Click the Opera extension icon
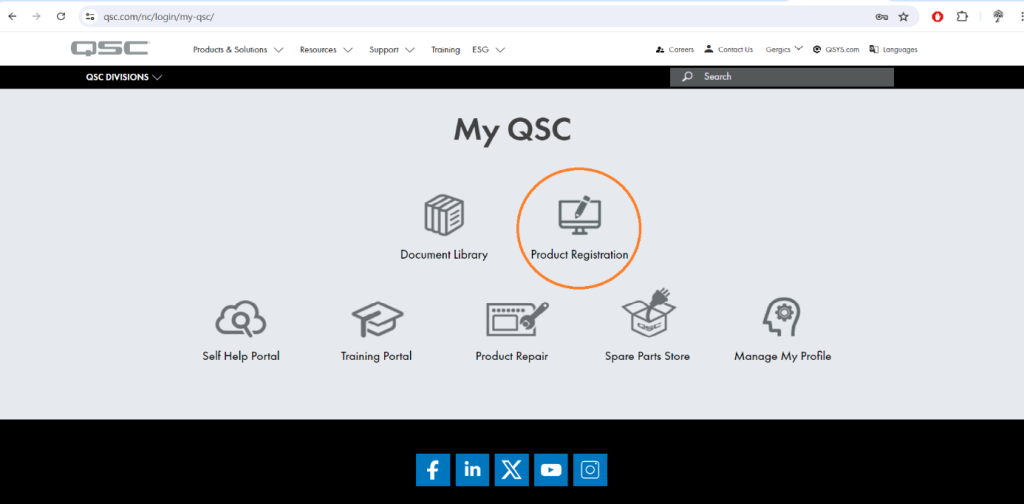This screenshot has height=504, width=1024. [x=938, y=17]
